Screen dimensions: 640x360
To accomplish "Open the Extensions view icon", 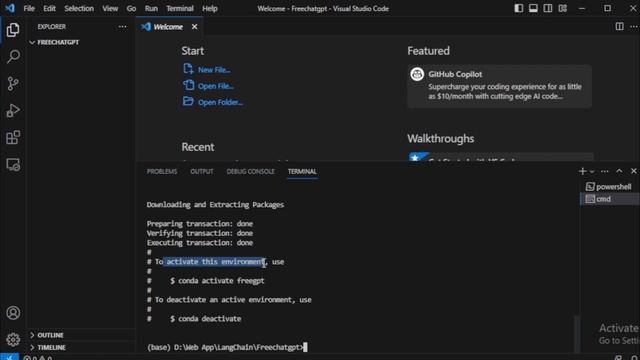I will (x=13, y=138).
